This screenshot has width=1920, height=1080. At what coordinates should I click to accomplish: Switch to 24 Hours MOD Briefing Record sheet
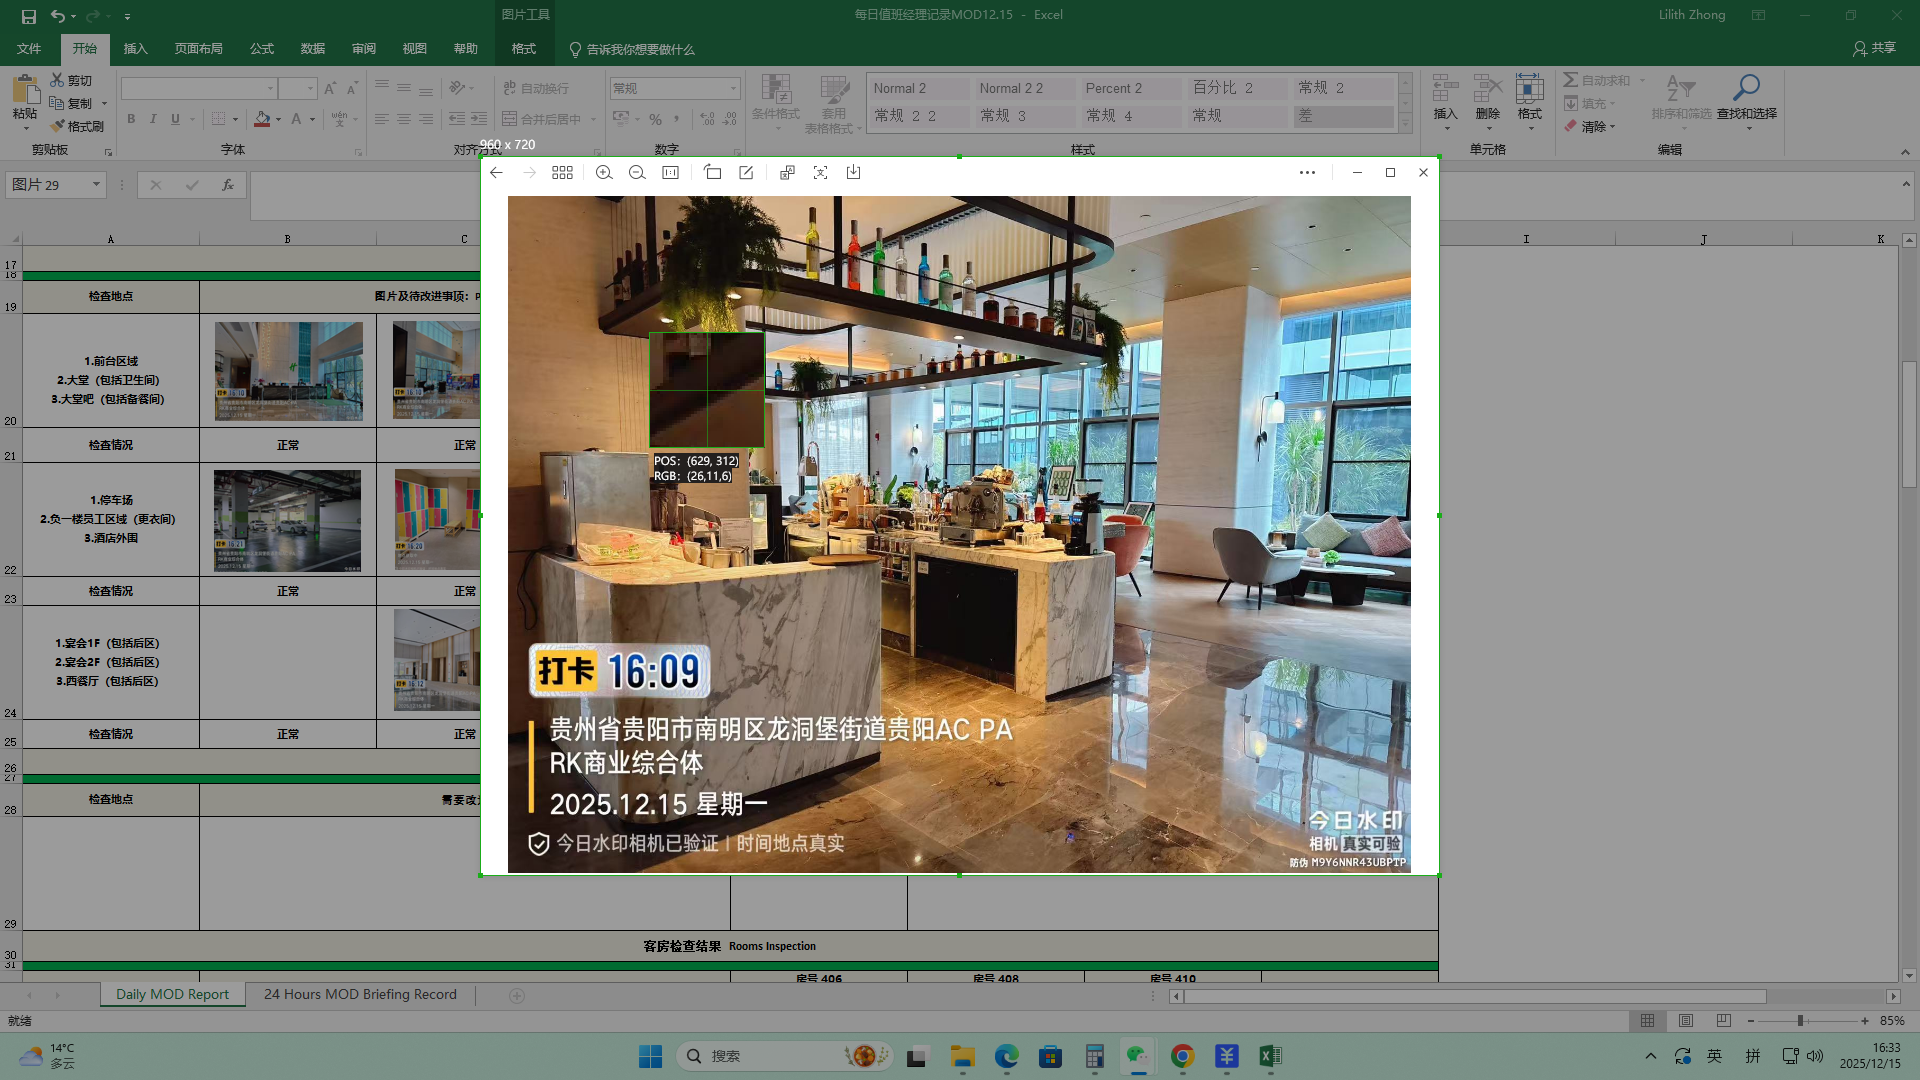pos(360,995)
